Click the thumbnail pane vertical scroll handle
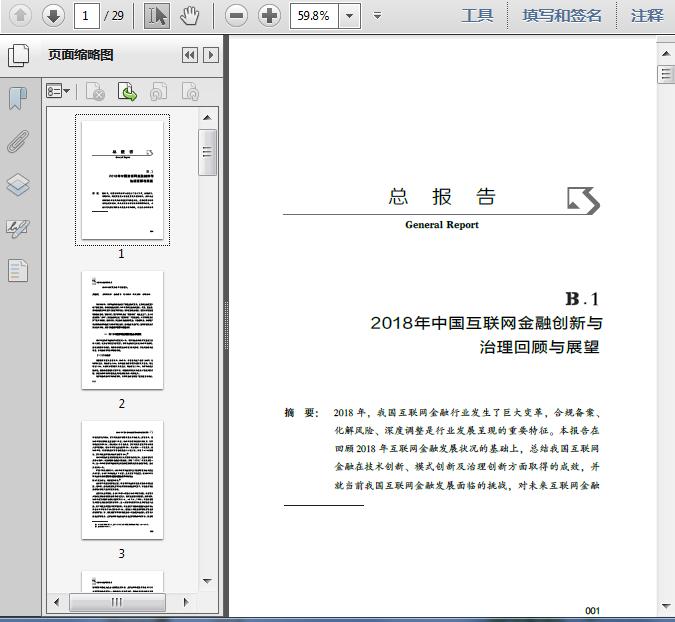Image resolution: width=675 pixels, height=622 pixels. tap(207, 152)
